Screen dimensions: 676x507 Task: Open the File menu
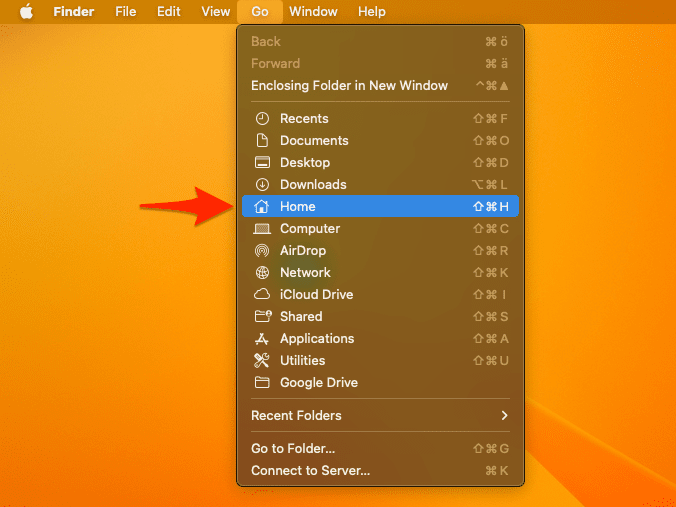pos(125,12)
